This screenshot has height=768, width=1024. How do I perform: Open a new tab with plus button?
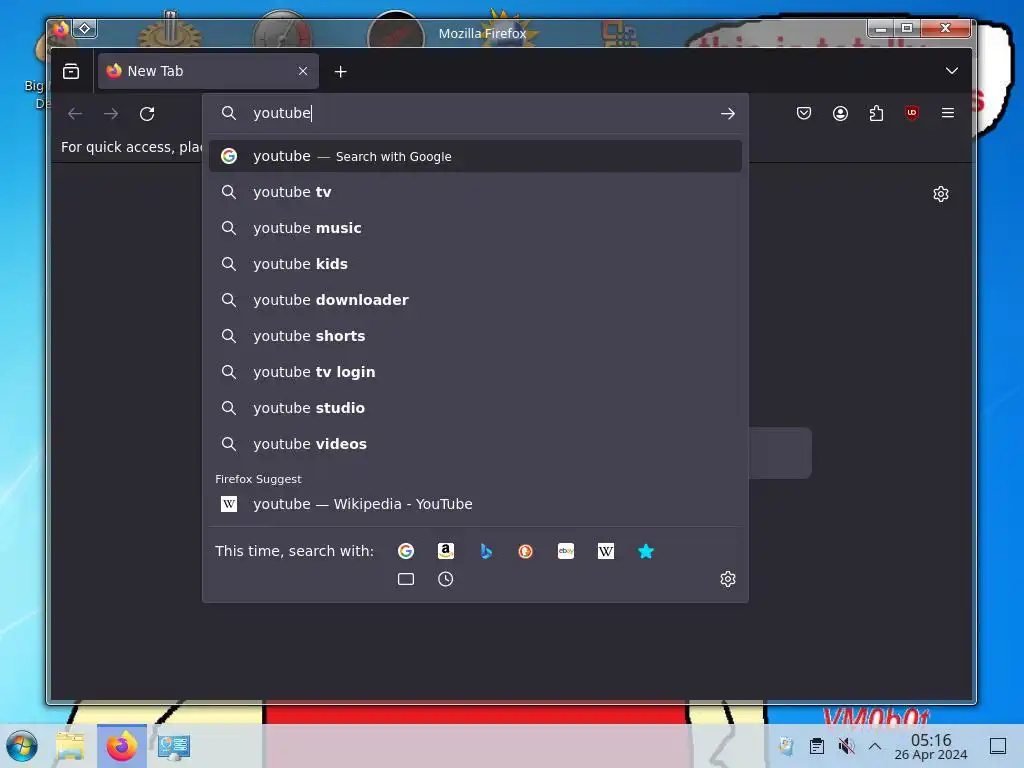point(340,72)
